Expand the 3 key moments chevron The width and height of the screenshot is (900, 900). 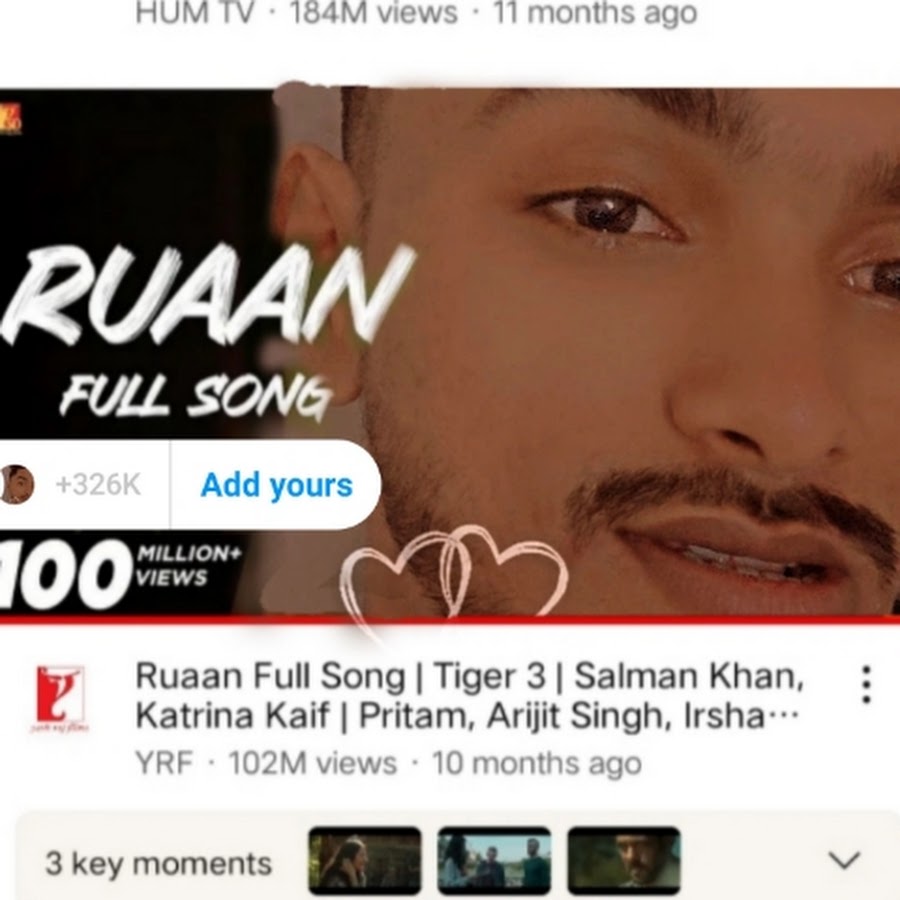pos(845,860)
